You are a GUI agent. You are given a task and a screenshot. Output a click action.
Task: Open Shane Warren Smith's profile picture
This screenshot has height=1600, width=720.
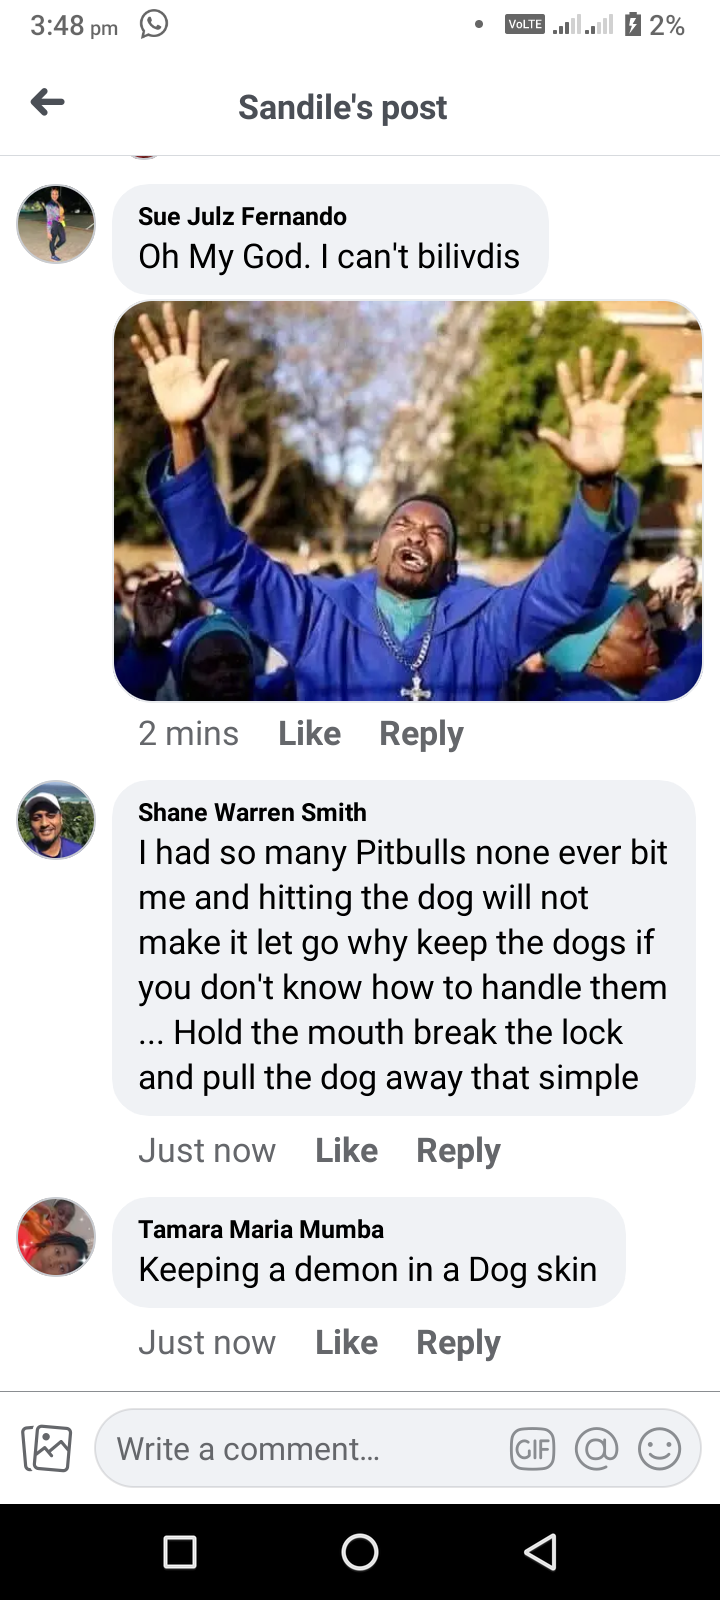(x=56, y=820)
